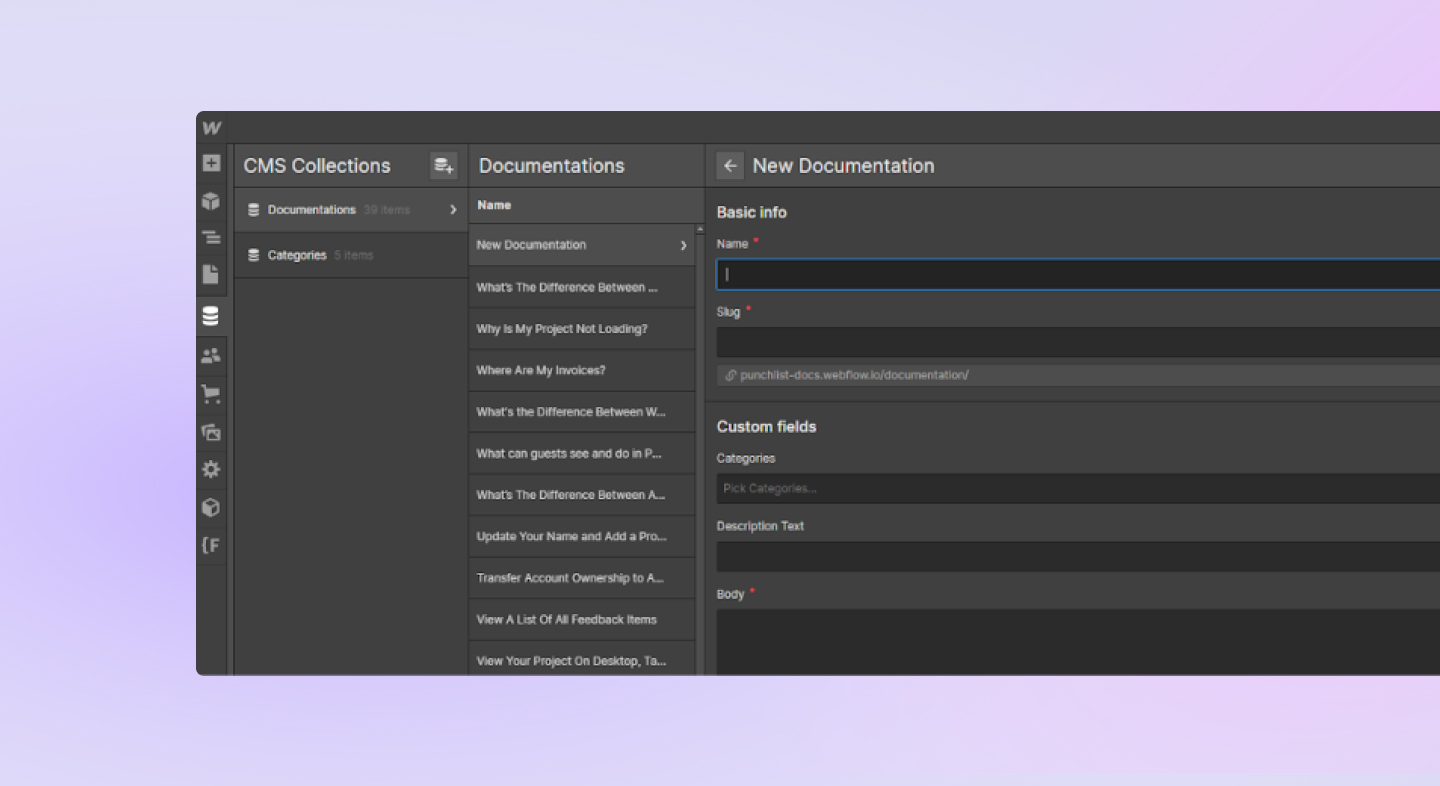Create a new collection with the database-plus icon
Screen dimensions: 1440x786
click(443, 165)
